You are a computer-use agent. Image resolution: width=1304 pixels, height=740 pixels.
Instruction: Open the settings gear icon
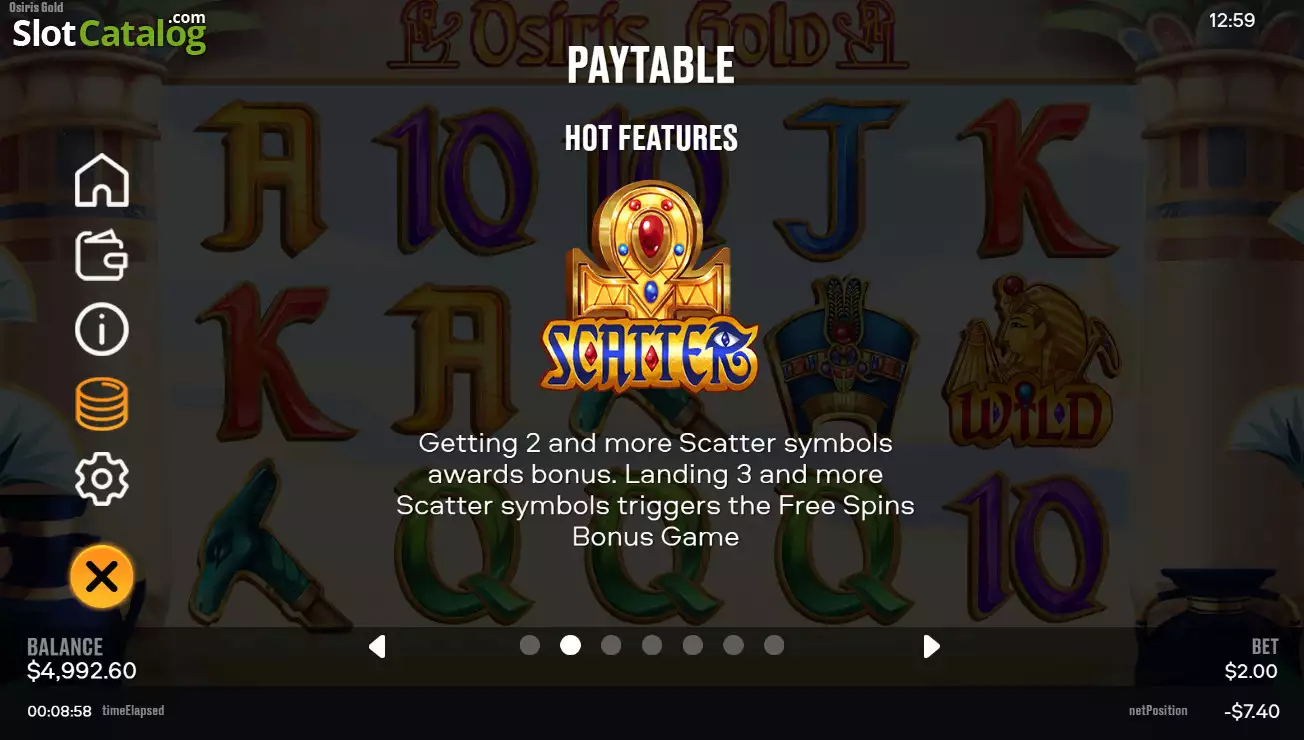[102, 479]
